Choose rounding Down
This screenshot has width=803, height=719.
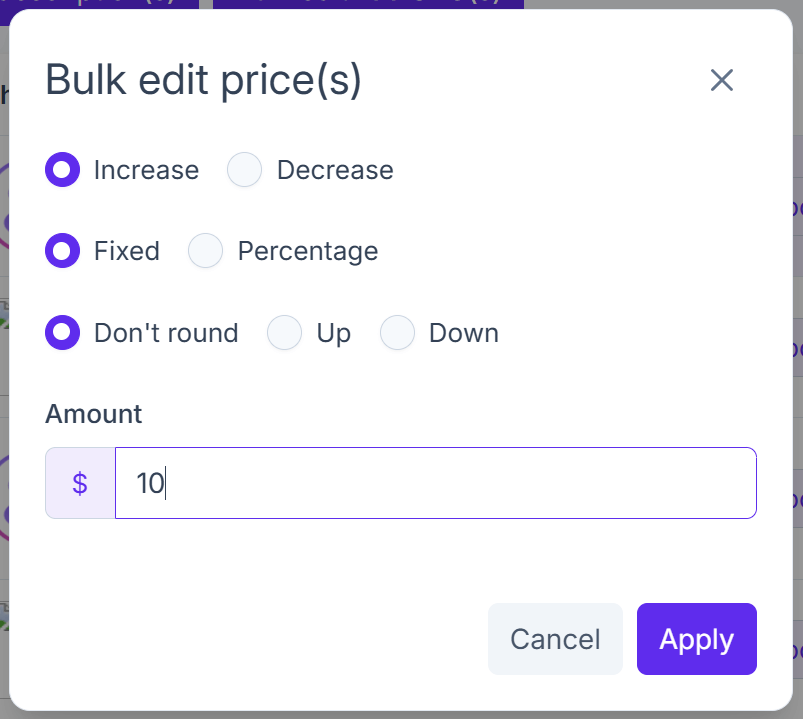397,333
